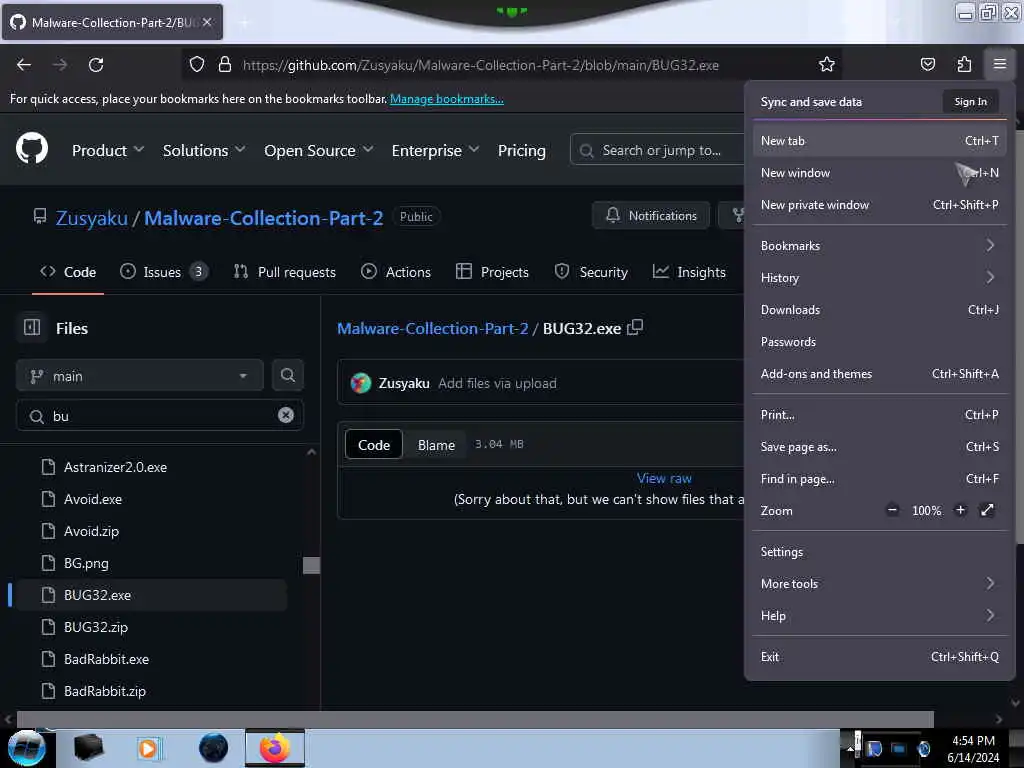Expand the Help submenu
Screen dimensions: 1024x768
coord(879,615)
